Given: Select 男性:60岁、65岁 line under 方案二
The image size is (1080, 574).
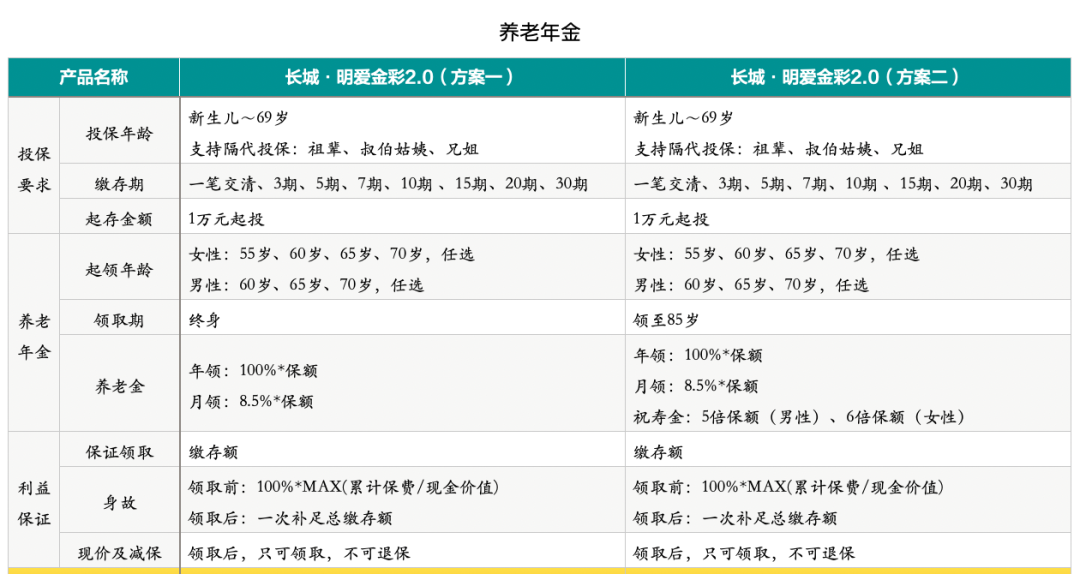Looking at the screenshot, I should [751, 285].
